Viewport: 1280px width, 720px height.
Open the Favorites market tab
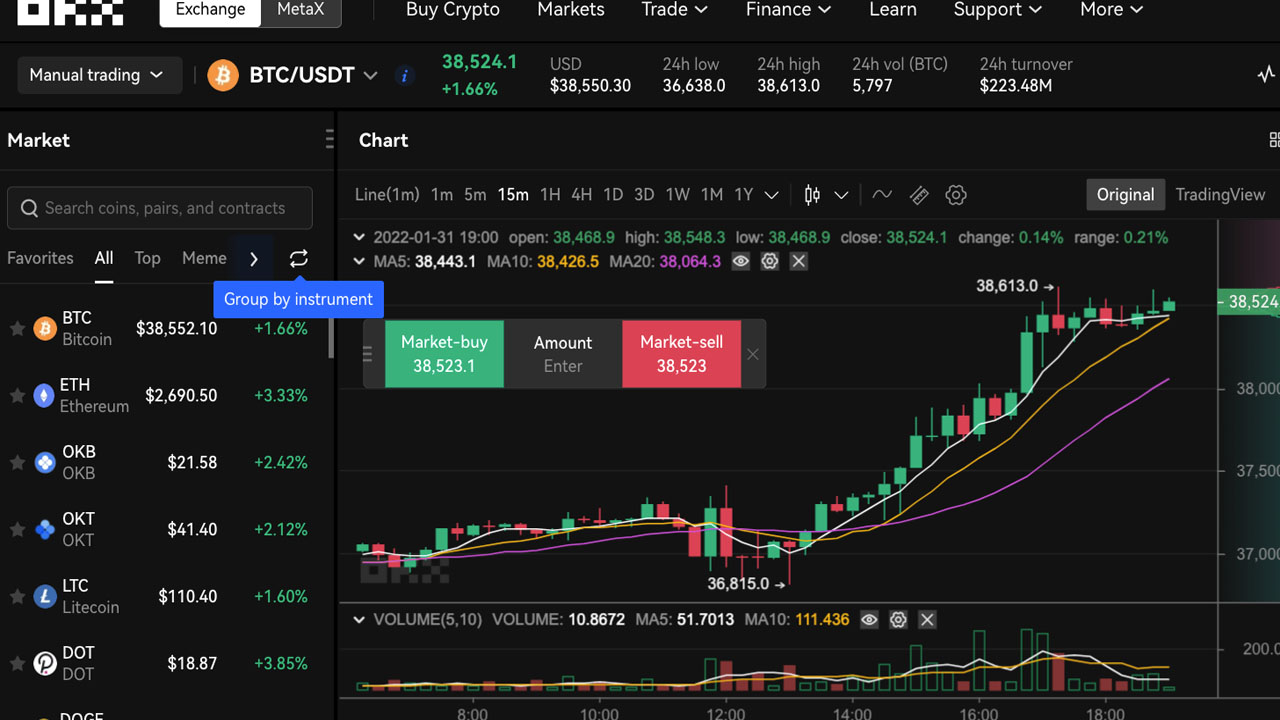point(40,258)
